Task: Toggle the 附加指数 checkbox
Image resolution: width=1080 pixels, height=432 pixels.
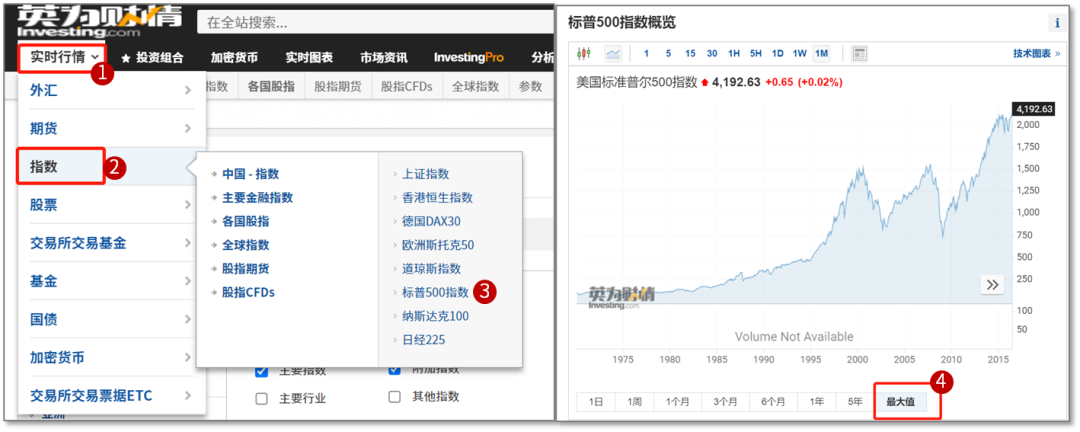Action: pos(395,370)
